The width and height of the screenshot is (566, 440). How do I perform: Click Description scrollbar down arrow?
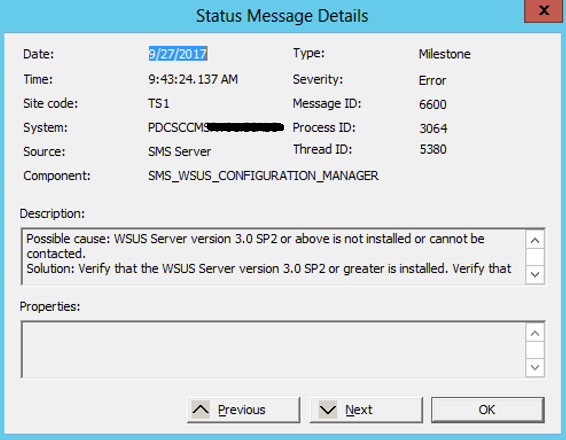(535, 274)
